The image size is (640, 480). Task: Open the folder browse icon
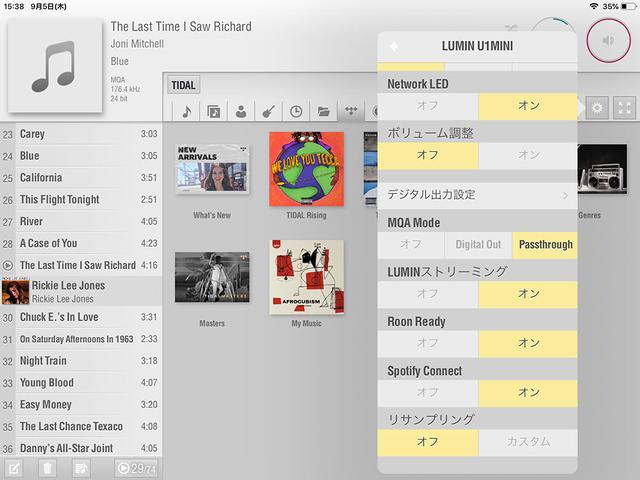coord(323,111)
